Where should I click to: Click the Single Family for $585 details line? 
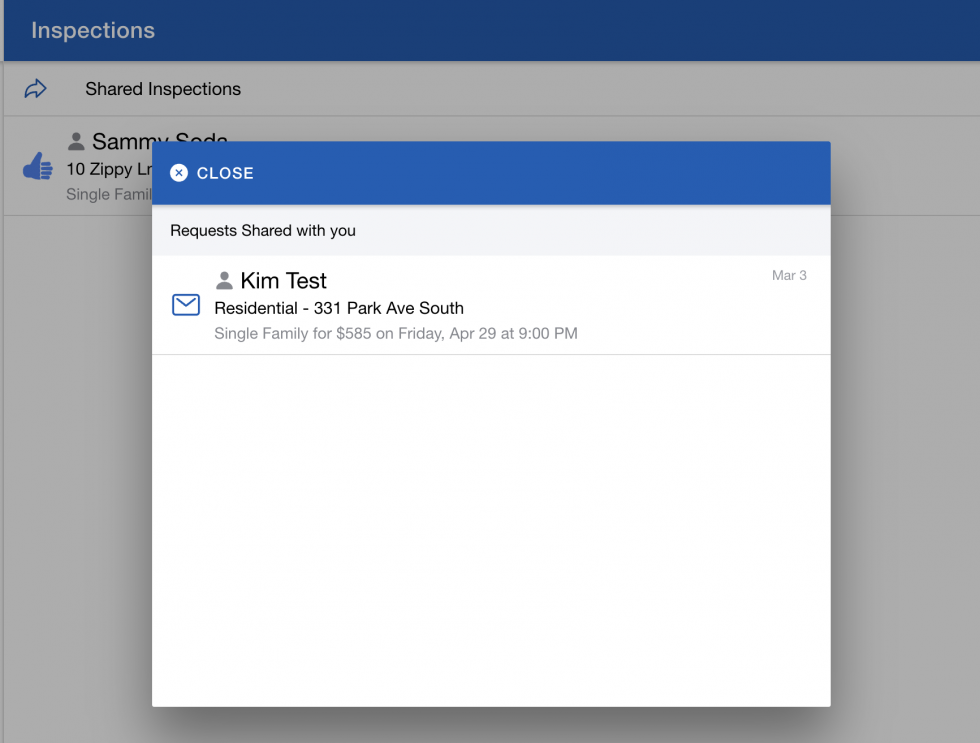pyautogui.click(x=395, y=333)
